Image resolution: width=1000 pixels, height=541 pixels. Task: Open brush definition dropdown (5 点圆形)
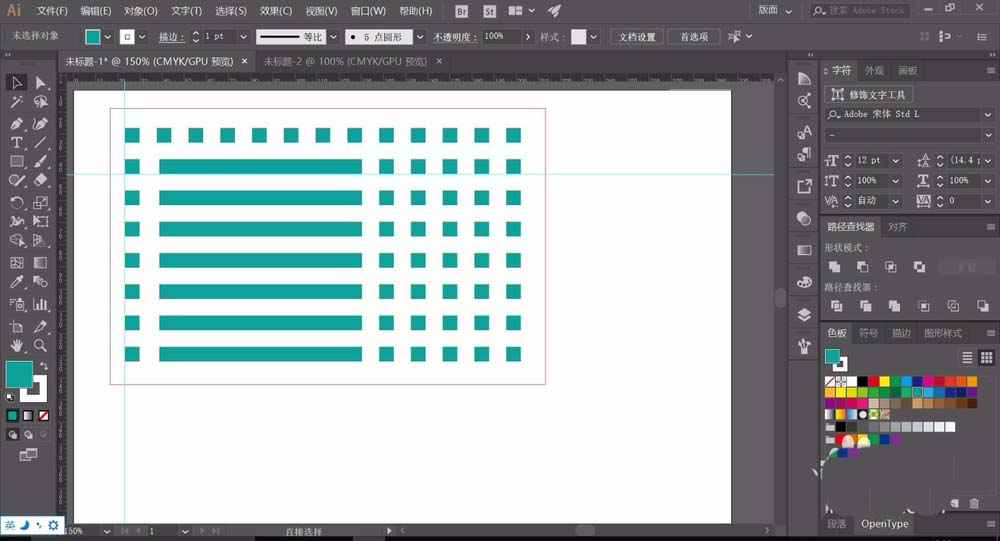pyautogui.click(x=420, y=37)
